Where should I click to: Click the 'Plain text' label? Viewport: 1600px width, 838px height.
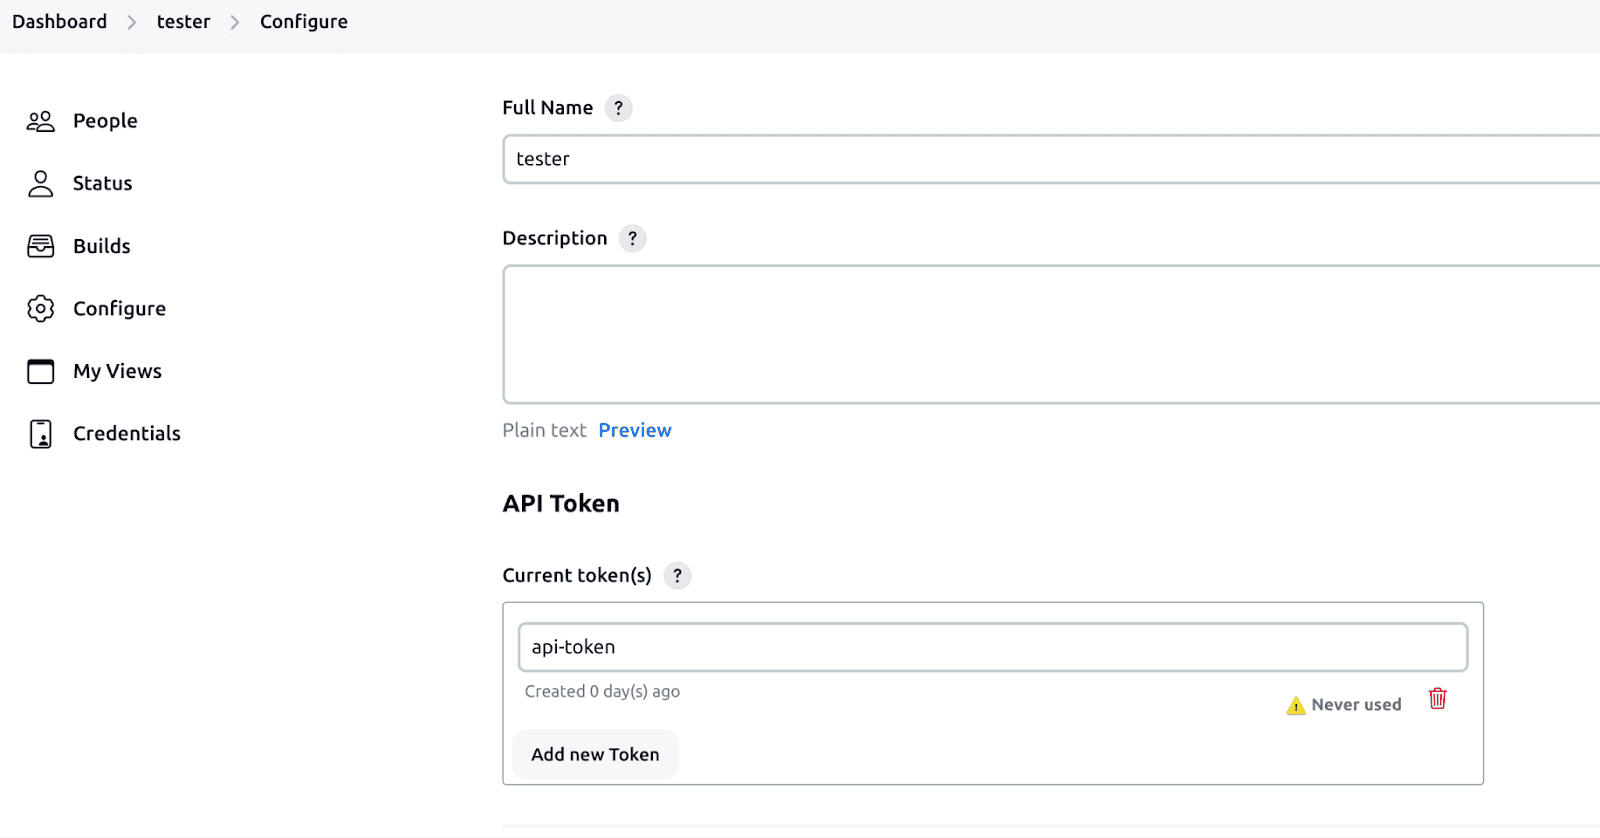pyautogui.click(x=544, y=430)
